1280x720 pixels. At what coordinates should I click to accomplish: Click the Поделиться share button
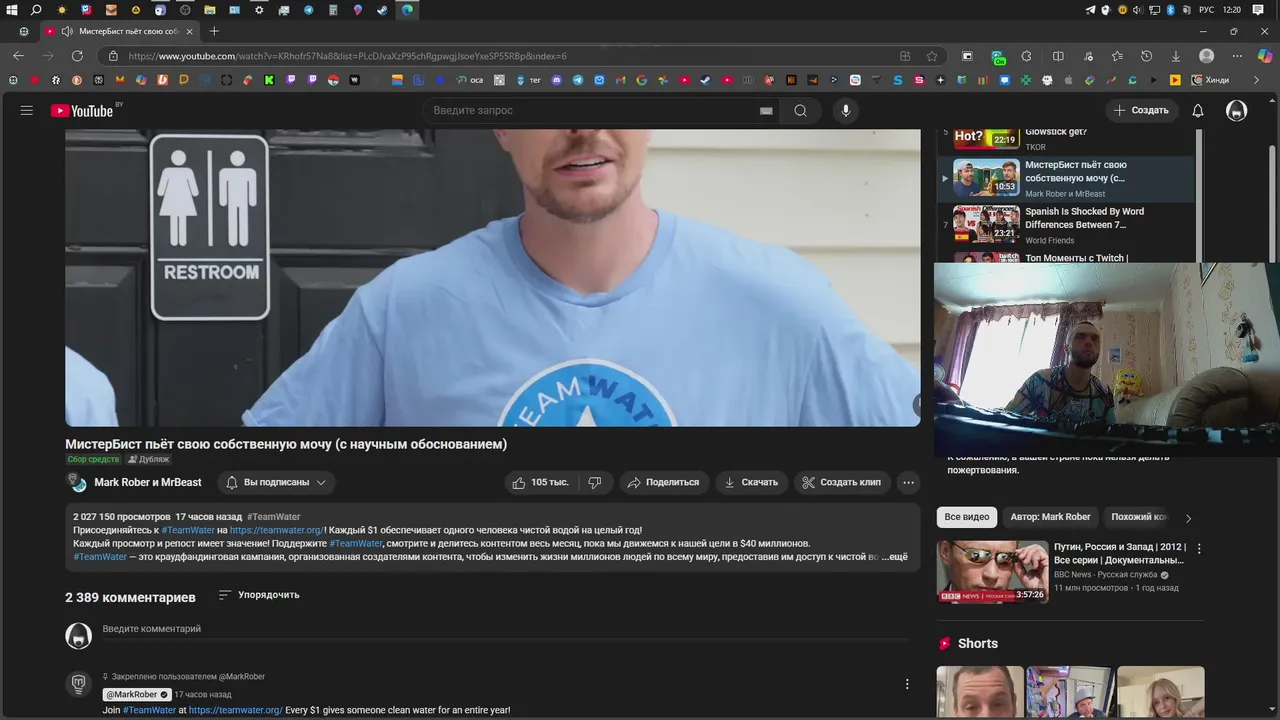(663, 482)
